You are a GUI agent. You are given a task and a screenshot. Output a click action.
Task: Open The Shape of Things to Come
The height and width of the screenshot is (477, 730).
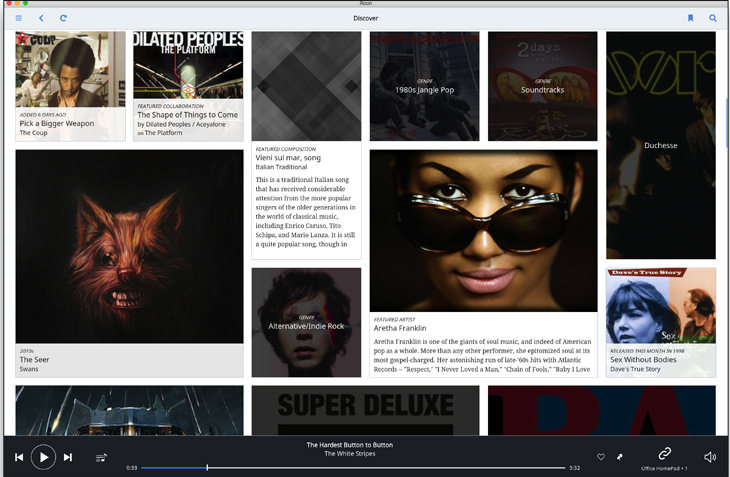(x=188, y=114)
